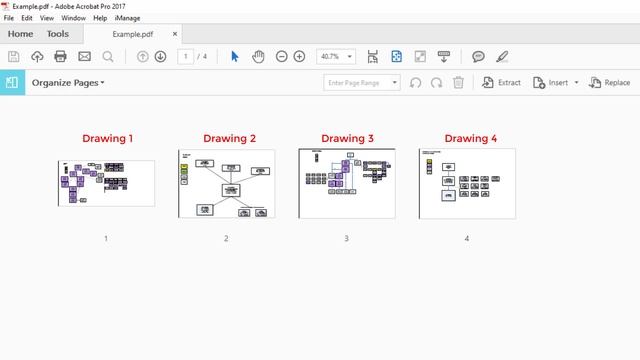The height and width of the screenshot is (360, 640).
Task: Open the Help menu
Action: 100,18
